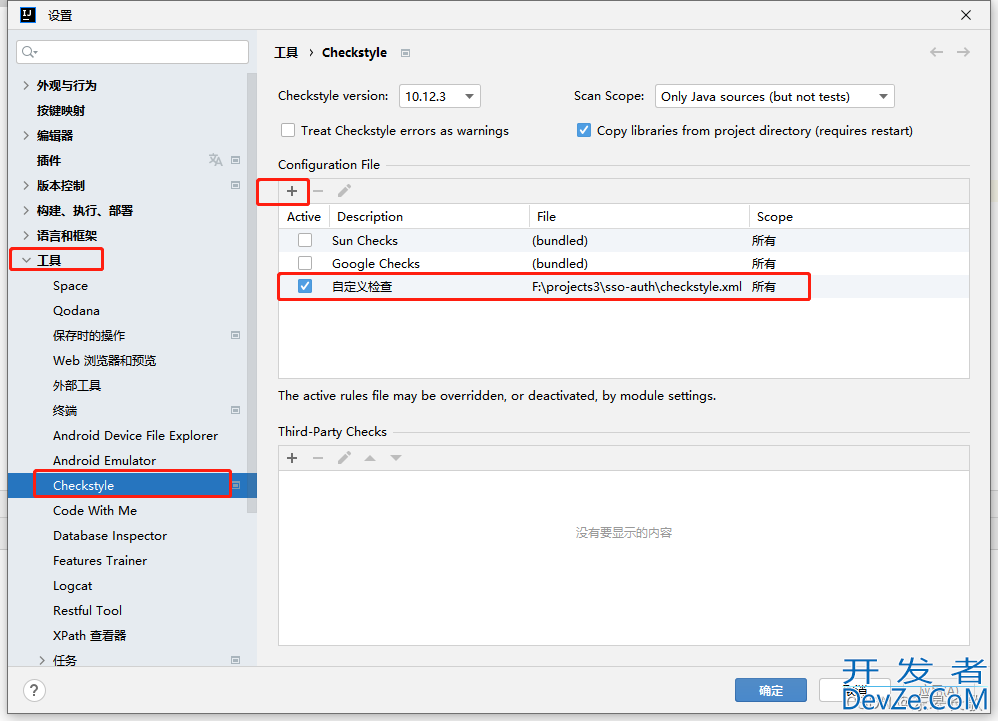The height and width of the screenshot is (721, 998).
Task: Activate the Google Checks configuration checkbox
Action: (x=305, y=264)
